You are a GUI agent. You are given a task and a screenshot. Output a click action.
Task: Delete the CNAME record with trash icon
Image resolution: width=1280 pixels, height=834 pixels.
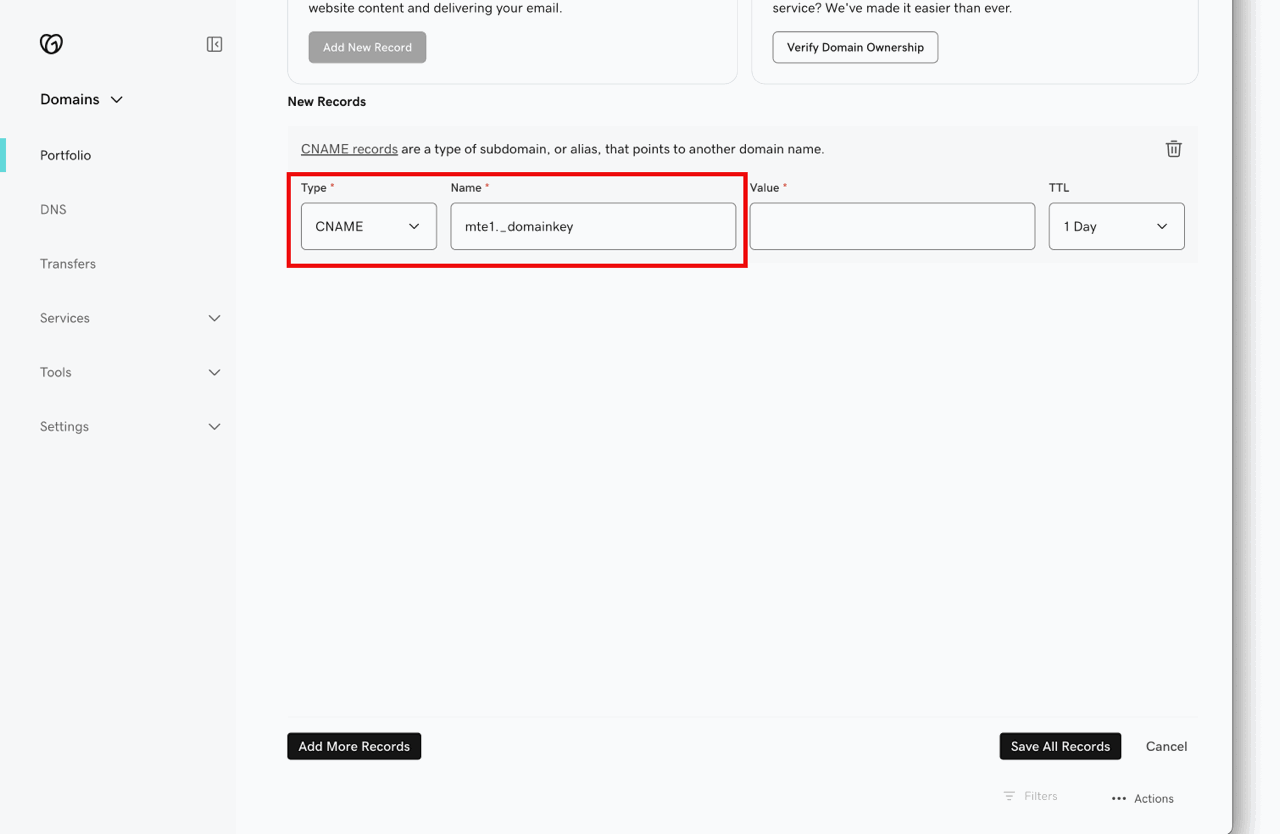(1173, 149)
